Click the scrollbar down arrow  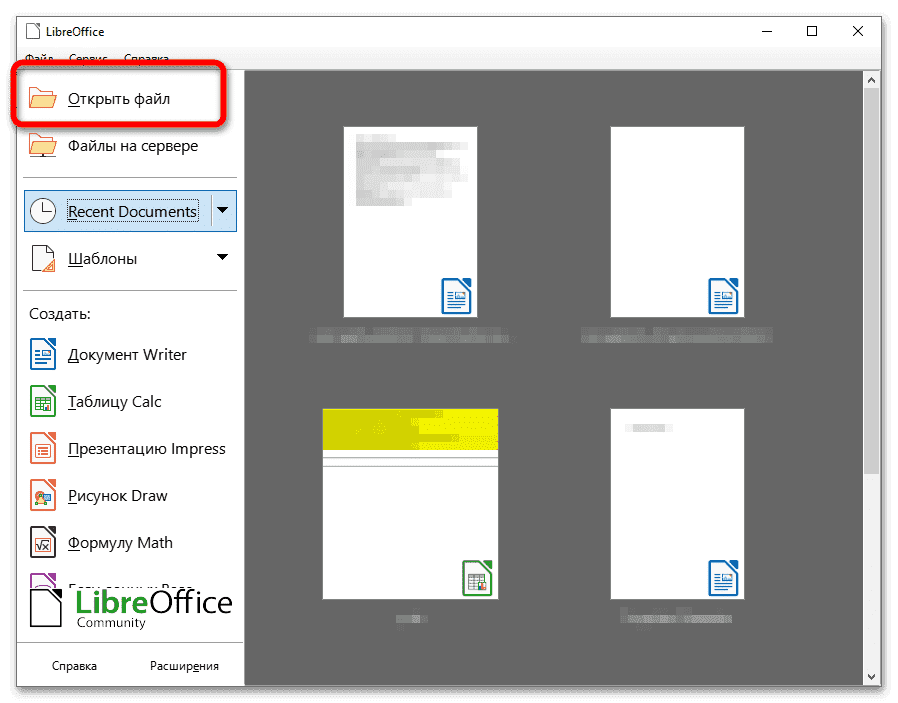click(x=871, y=675)
